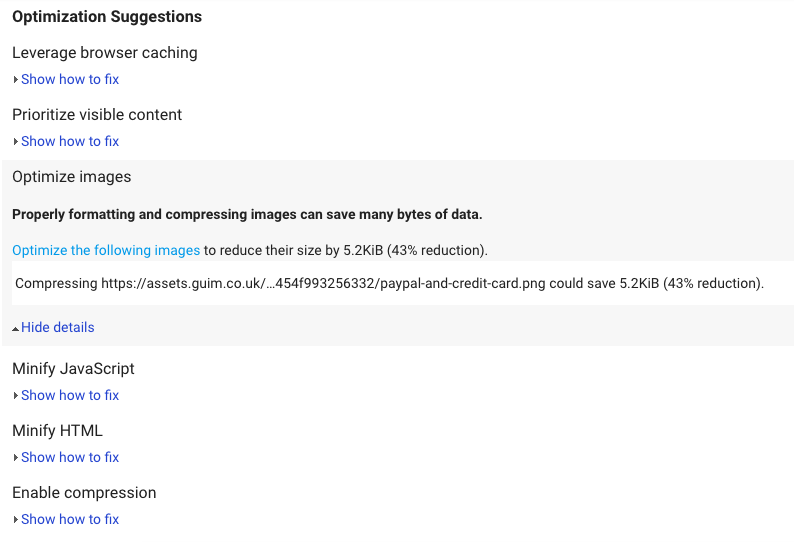794x542 pixels.
Task: Click the bold 'Properly formatting and compressing images' text
Action: coord(247,214)
